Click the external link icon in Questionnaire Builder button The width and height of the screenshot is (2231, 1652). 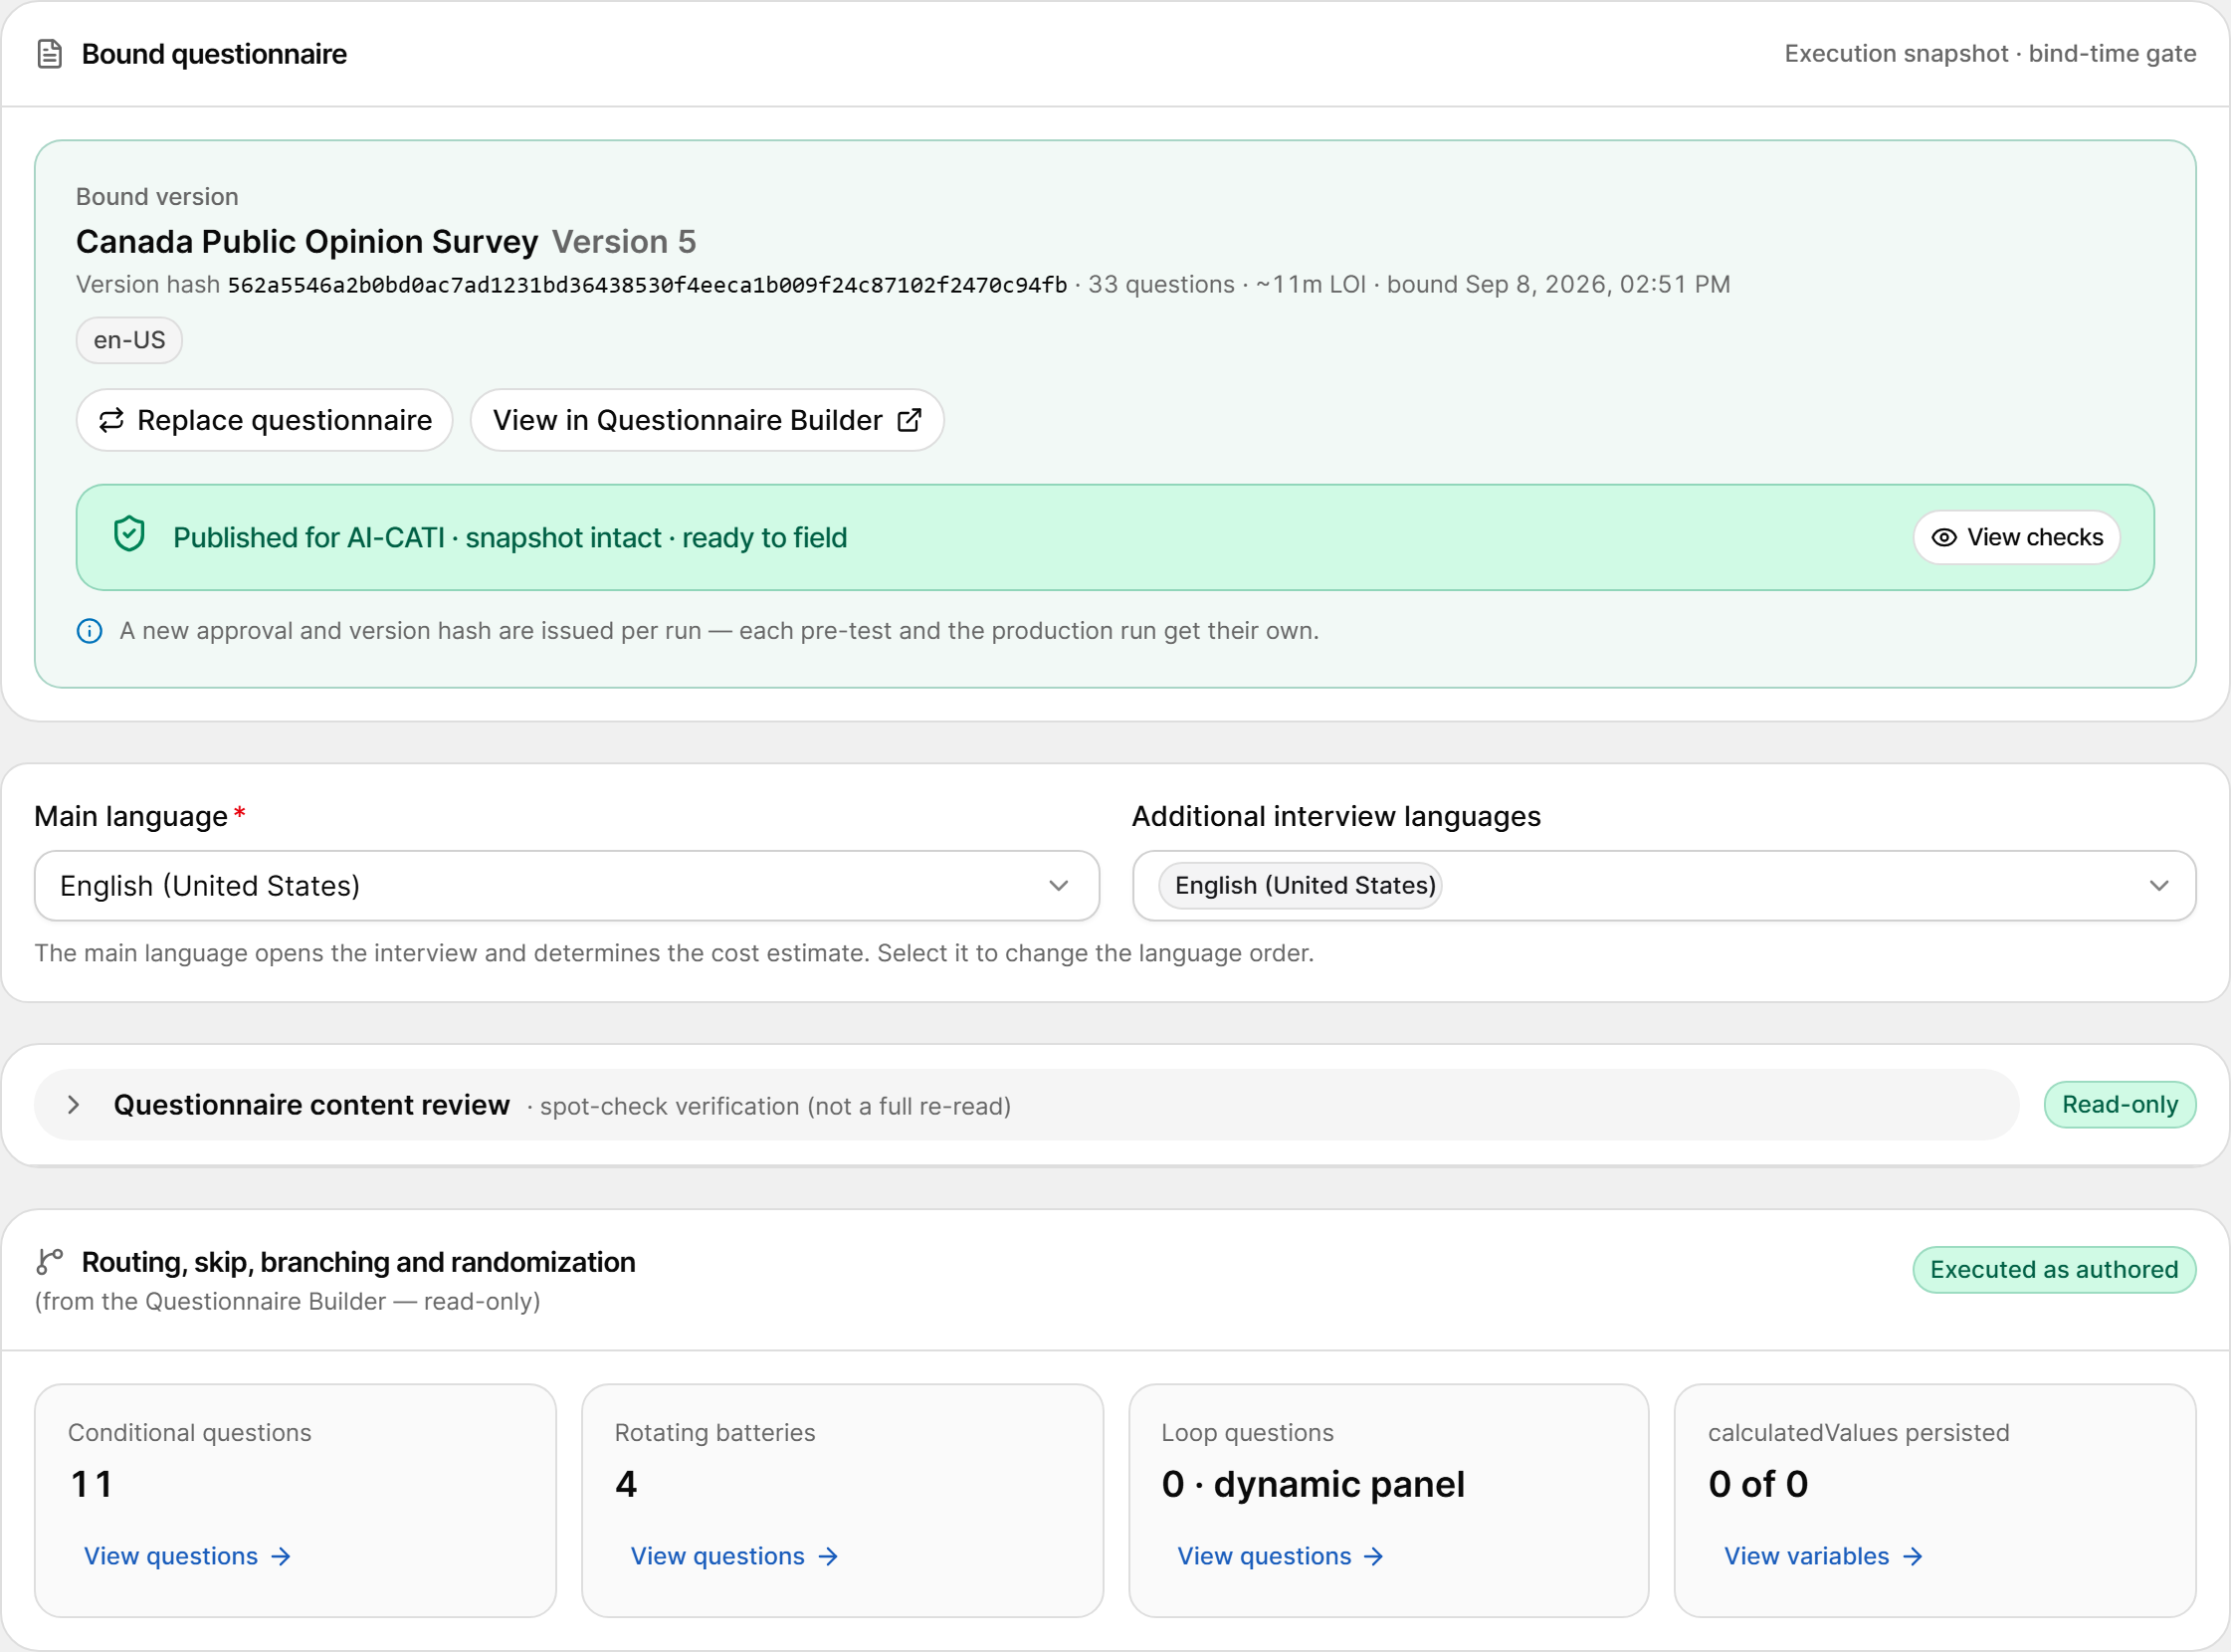point(909,420)
